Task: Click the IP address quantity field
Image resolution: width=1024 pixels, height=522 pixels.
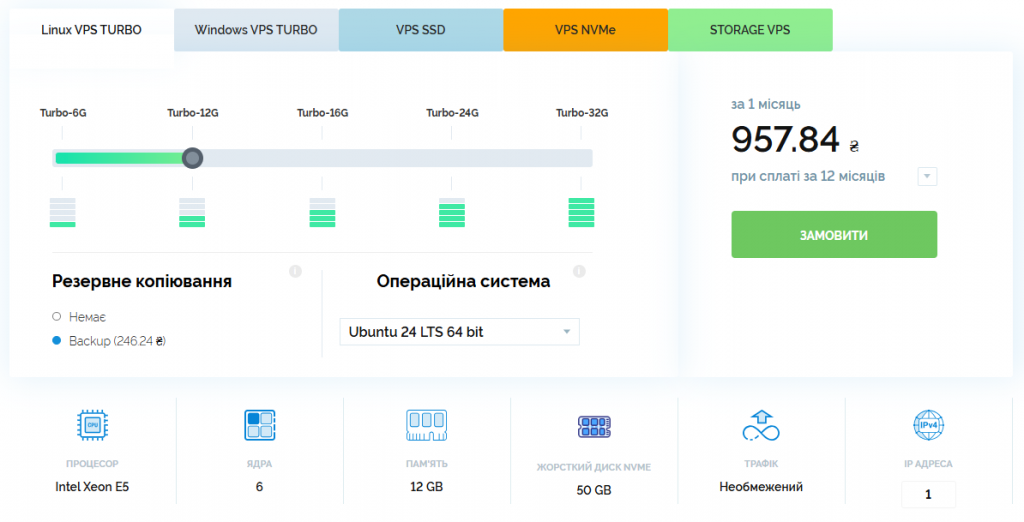Action: (928, 495)
